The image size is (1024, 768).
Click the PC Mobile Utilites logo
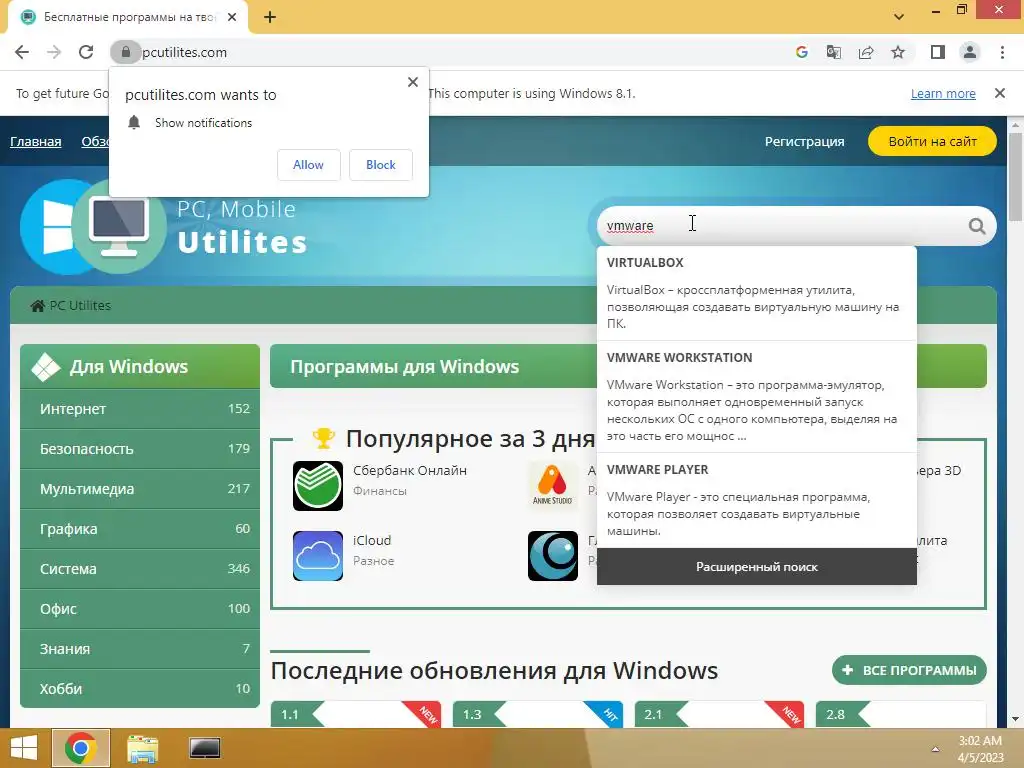[163, 227]
